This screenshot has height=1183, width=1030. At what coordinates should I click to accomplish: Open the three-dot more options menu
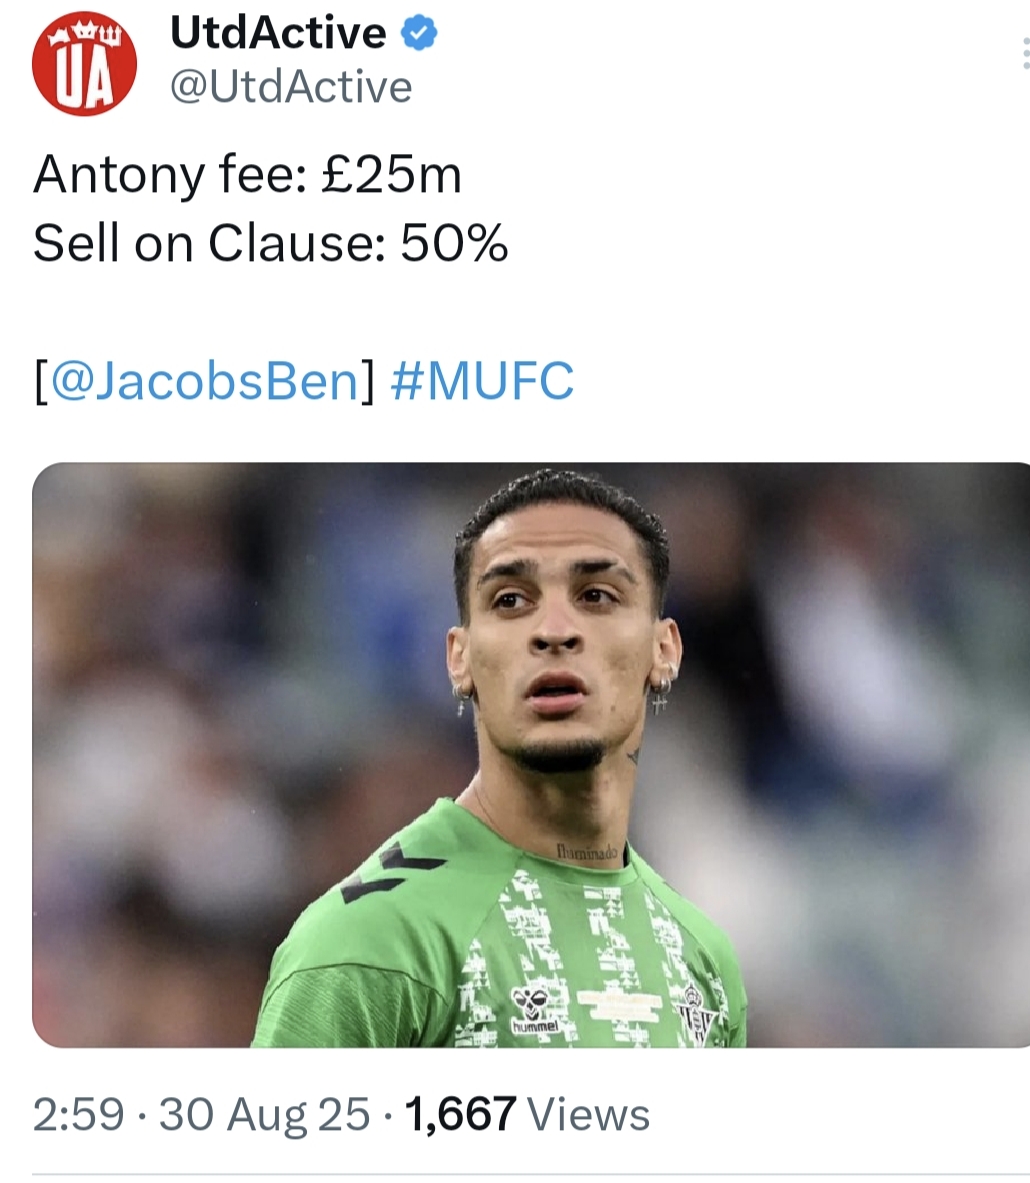pyautogui.click(x=1025, y=54)
